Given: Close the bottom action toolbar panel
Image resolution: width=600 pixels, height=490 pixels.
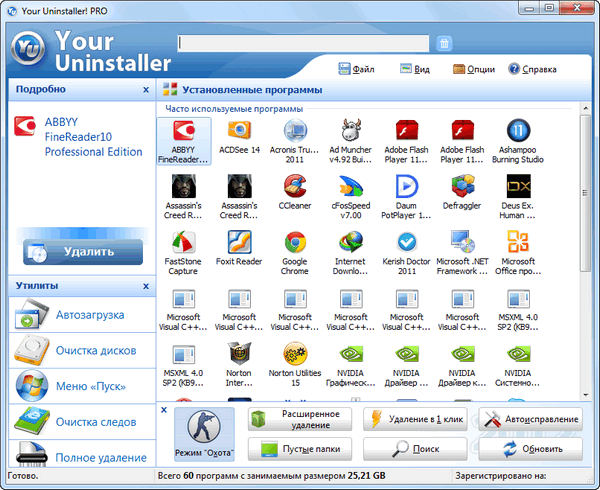Looking at the screenshot, I should pos(164,409).
